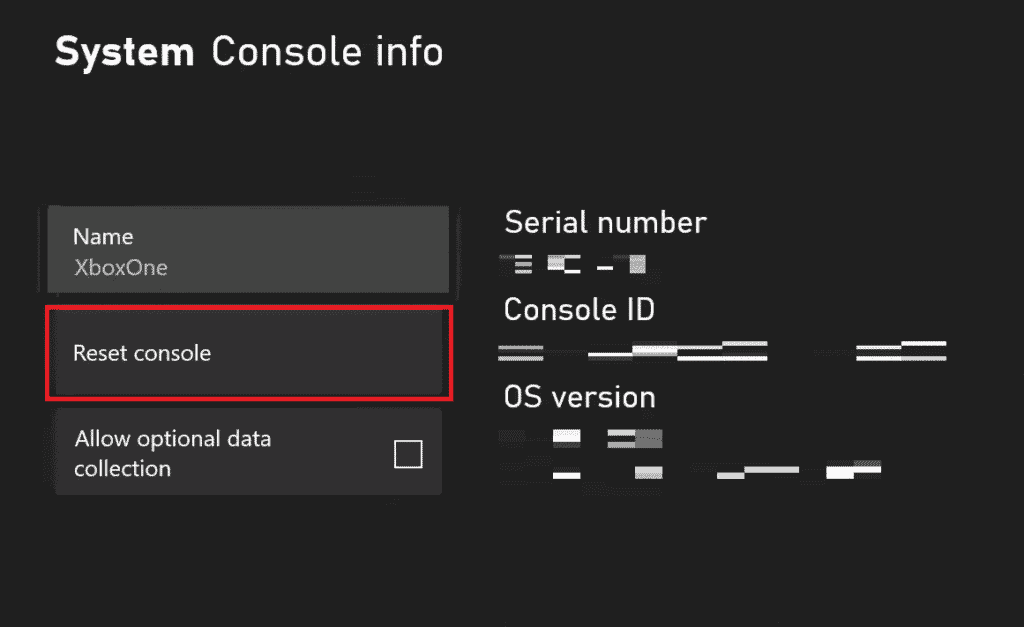Click the Serial number heading
1024x627 pixels.
(605, 222)
